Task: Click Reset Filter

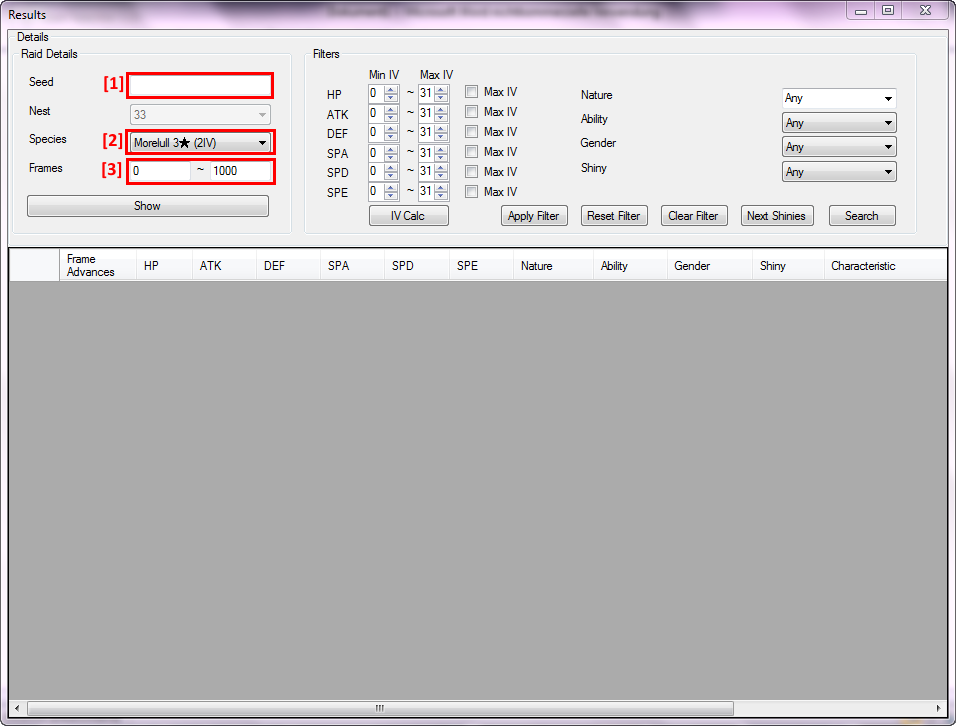Action: pos(614,215)
